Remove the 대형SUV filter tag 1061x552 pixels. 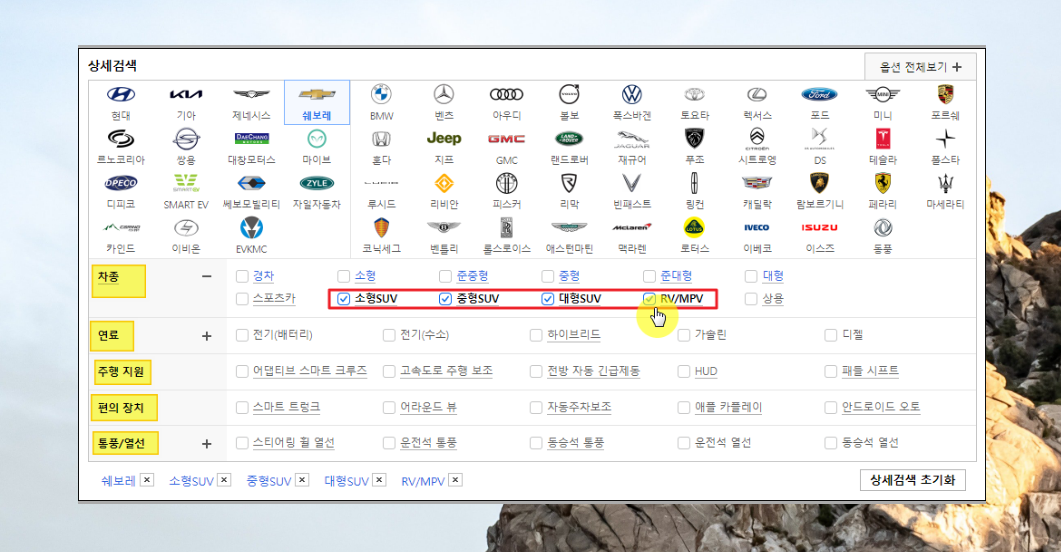[380, 480]
